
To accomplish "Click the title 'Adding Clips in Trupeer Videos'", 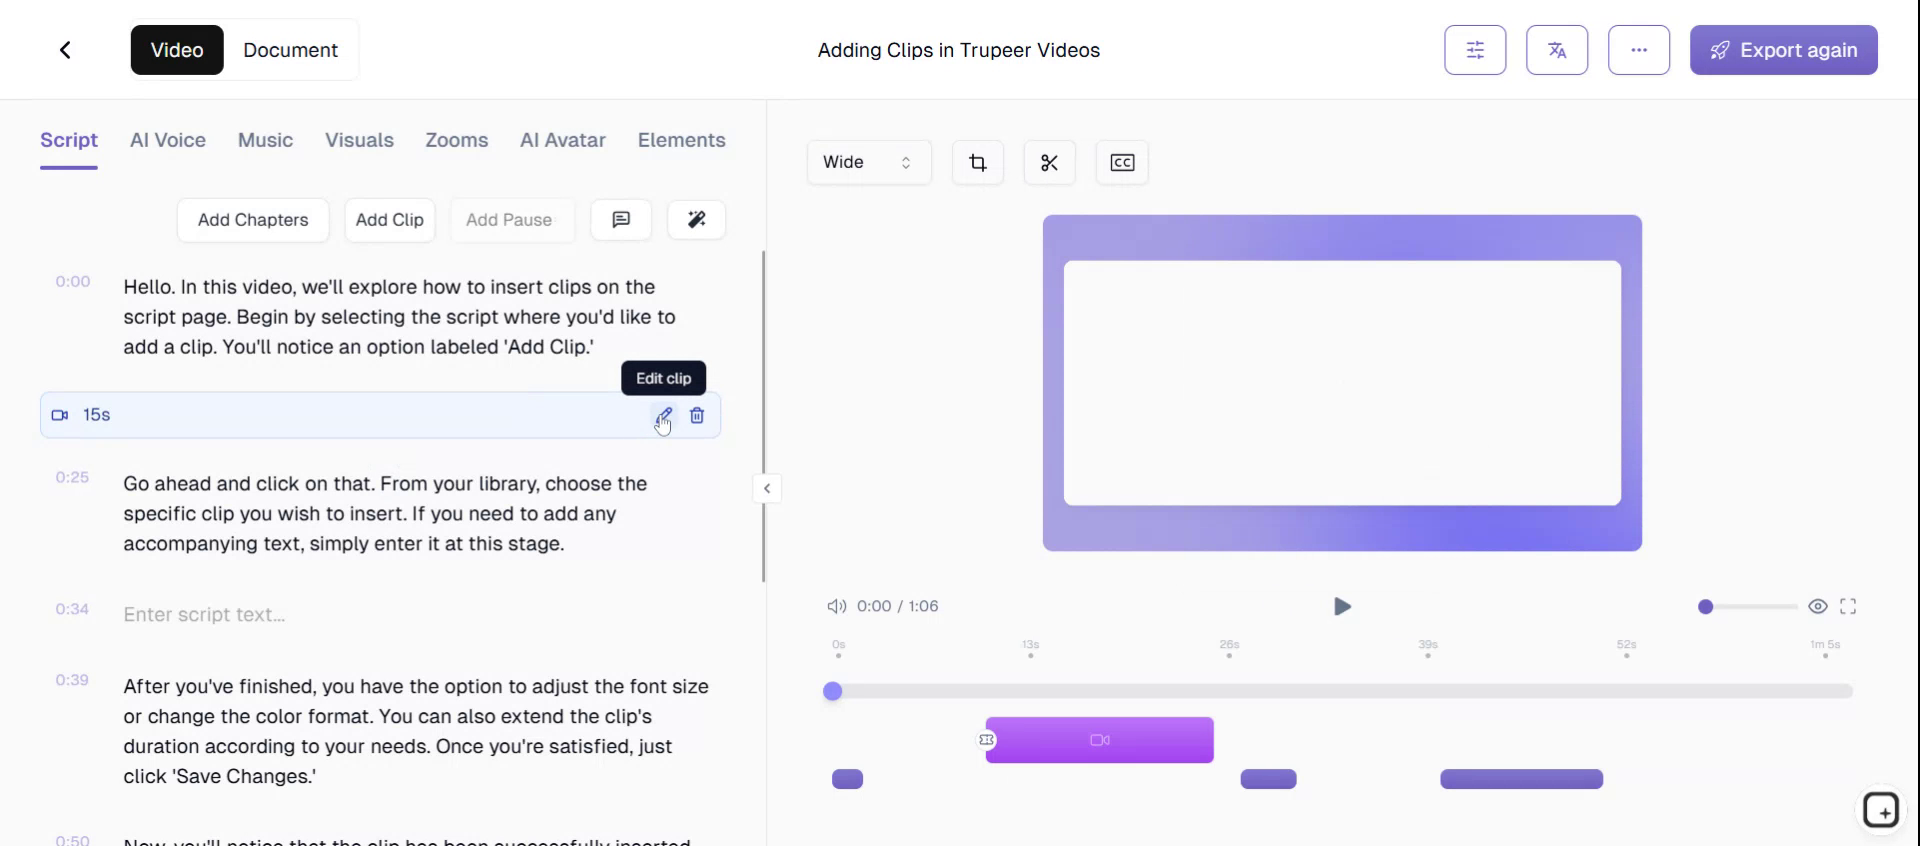I will [959, 50].
